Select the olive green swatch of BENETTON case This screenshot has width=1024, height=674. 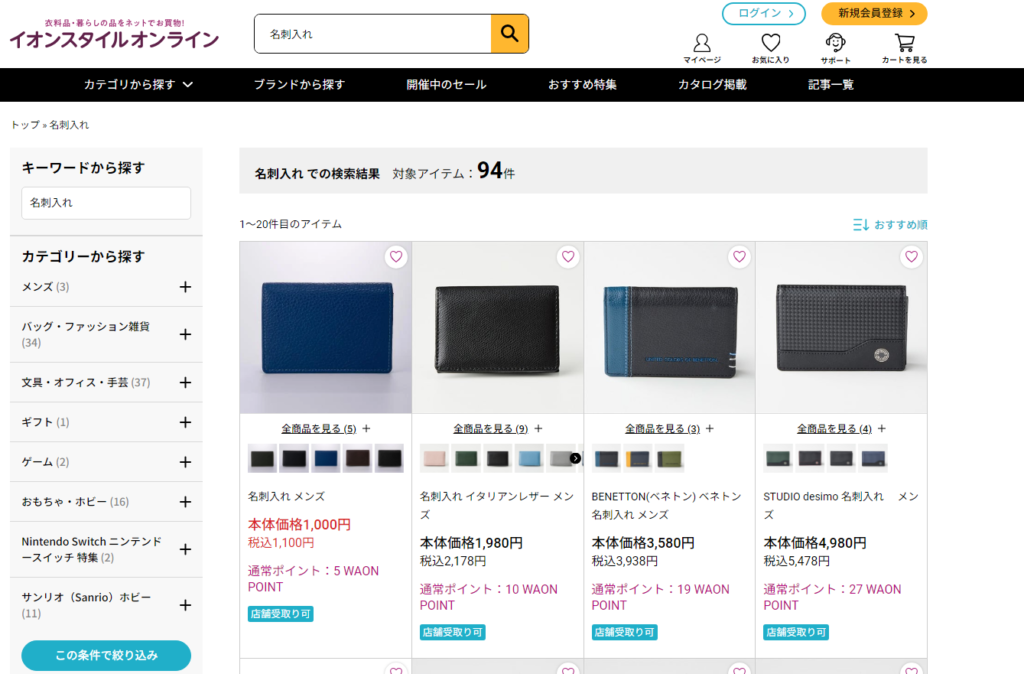pos(670,458)
